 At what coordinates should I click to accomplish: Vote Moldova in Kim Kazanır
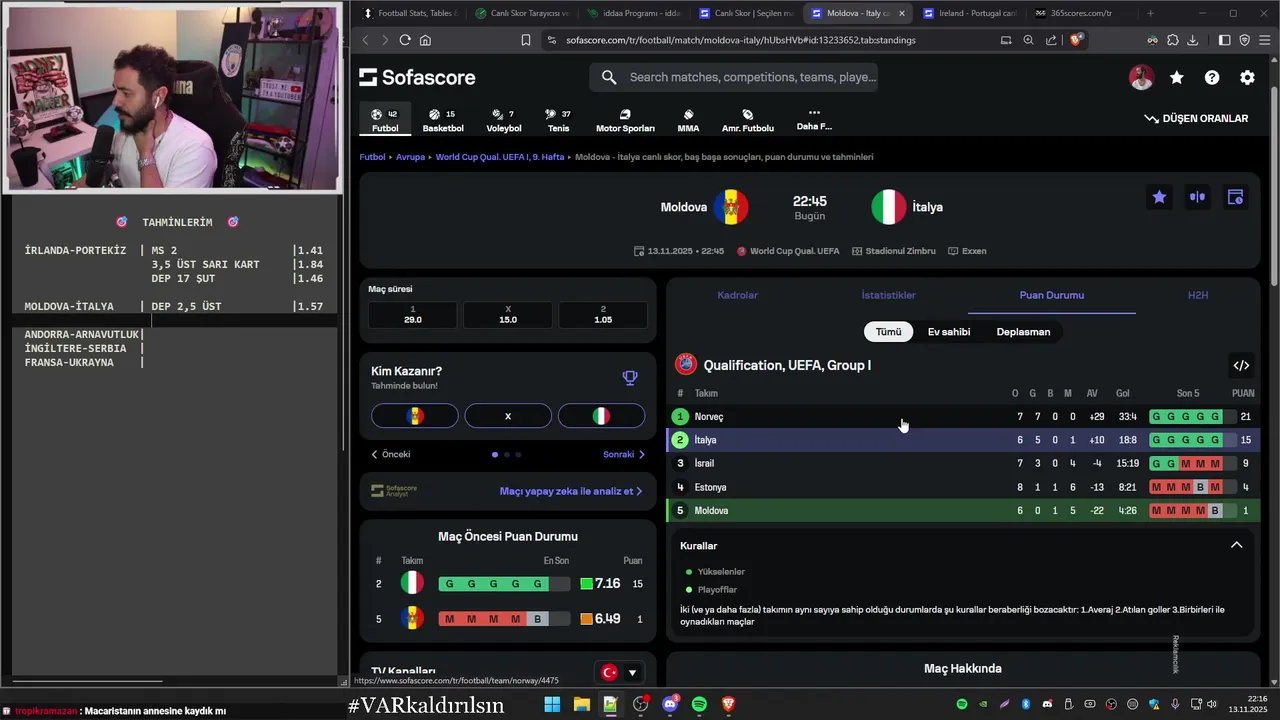415,416
